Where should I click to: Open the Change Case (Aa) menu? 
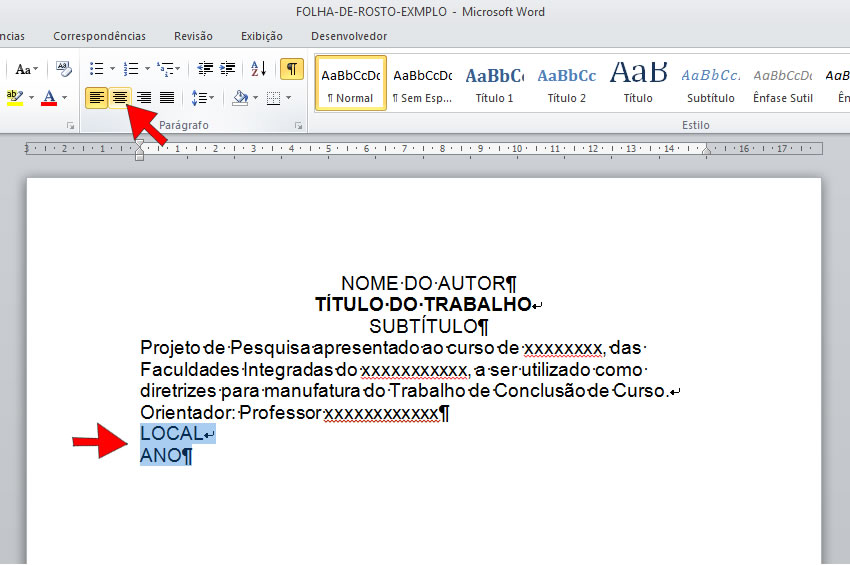point(27,69)
